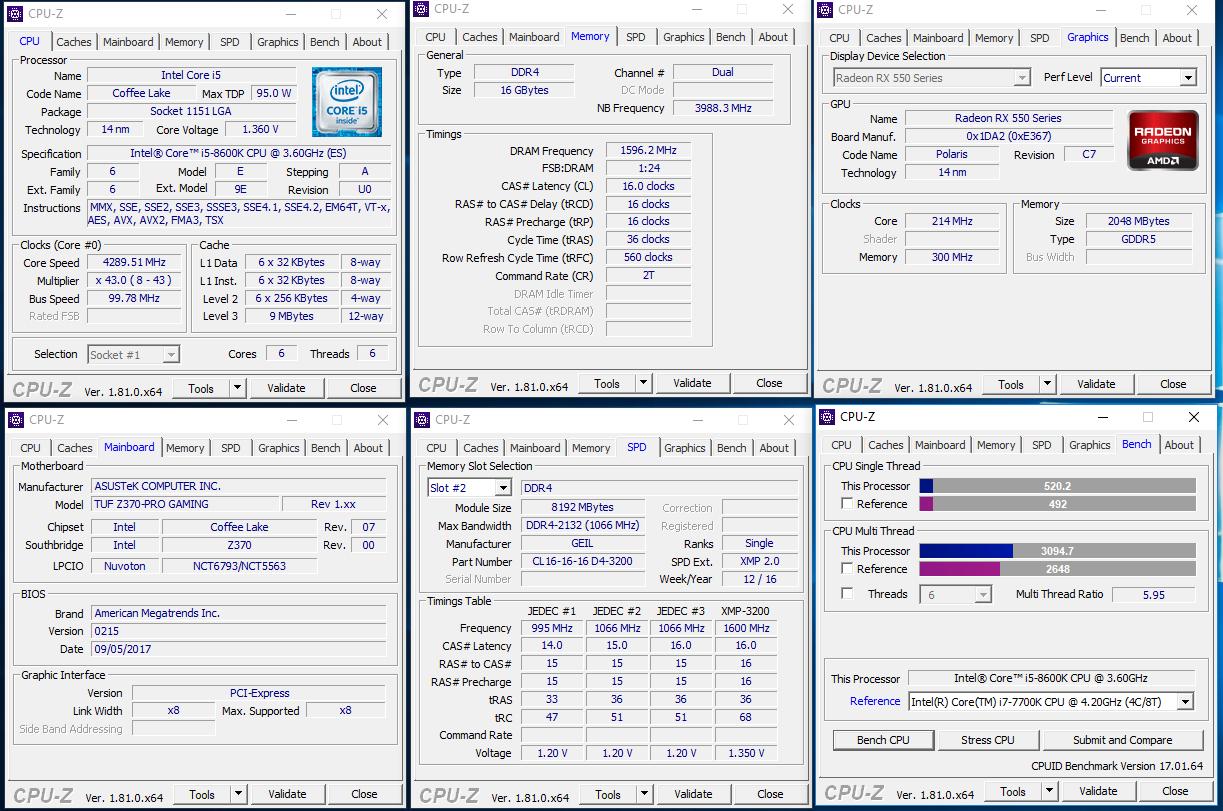Click the Radeon Graphics AMD logo
Screen dimensions: 1223x811
coord(1163,140)
